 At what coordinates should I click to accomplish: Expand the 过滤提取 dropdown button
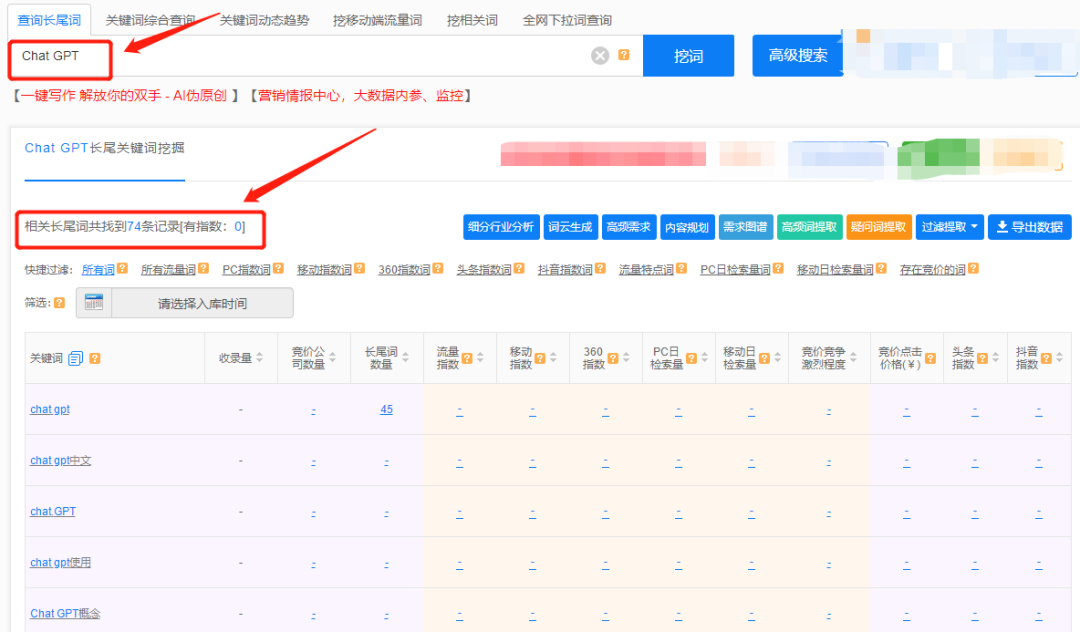tap(950, 227)
